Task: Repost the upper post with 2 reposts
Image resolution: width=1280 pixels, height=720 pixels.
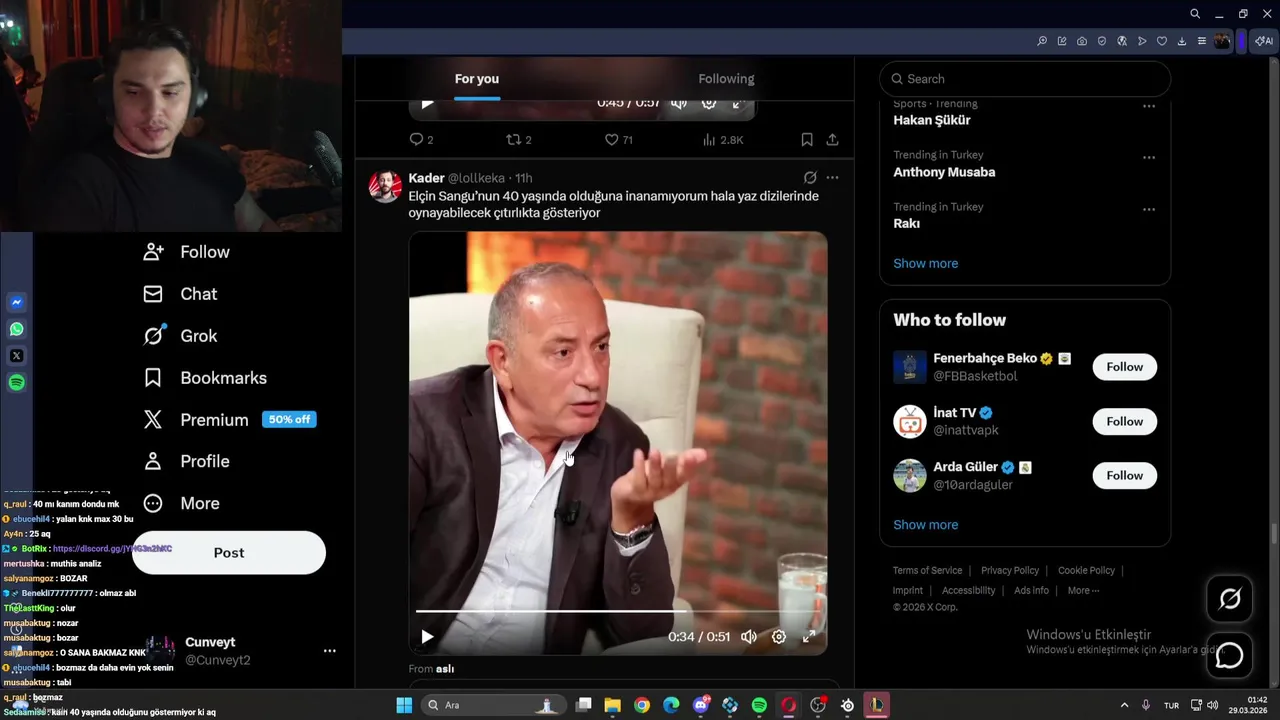Action: pos(518,140)
